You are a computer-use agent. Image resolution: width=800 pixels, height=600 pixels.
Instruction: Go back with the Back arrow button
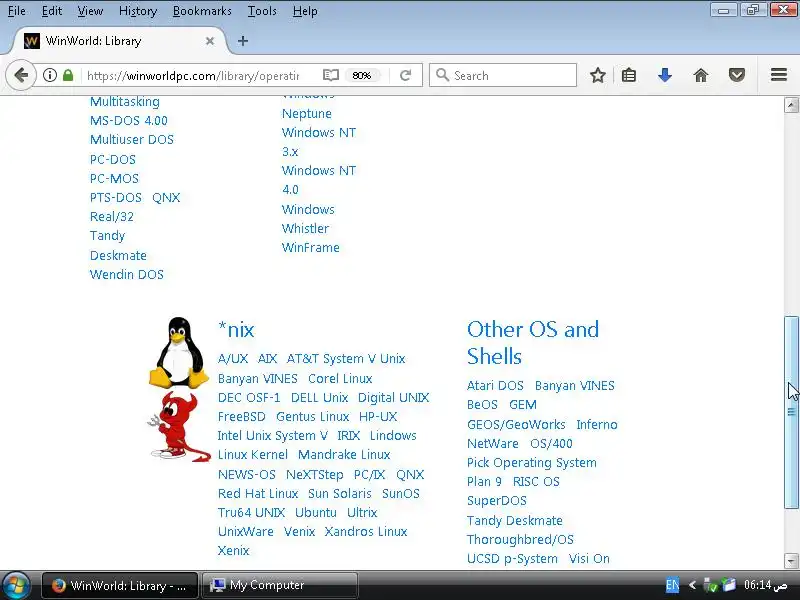tap(21, 76)
